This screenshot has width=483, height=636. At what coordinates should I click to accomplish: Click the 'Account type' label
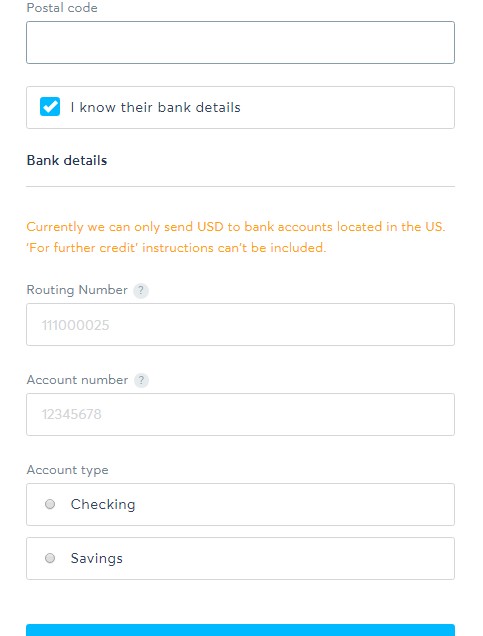tap(67, 470)
